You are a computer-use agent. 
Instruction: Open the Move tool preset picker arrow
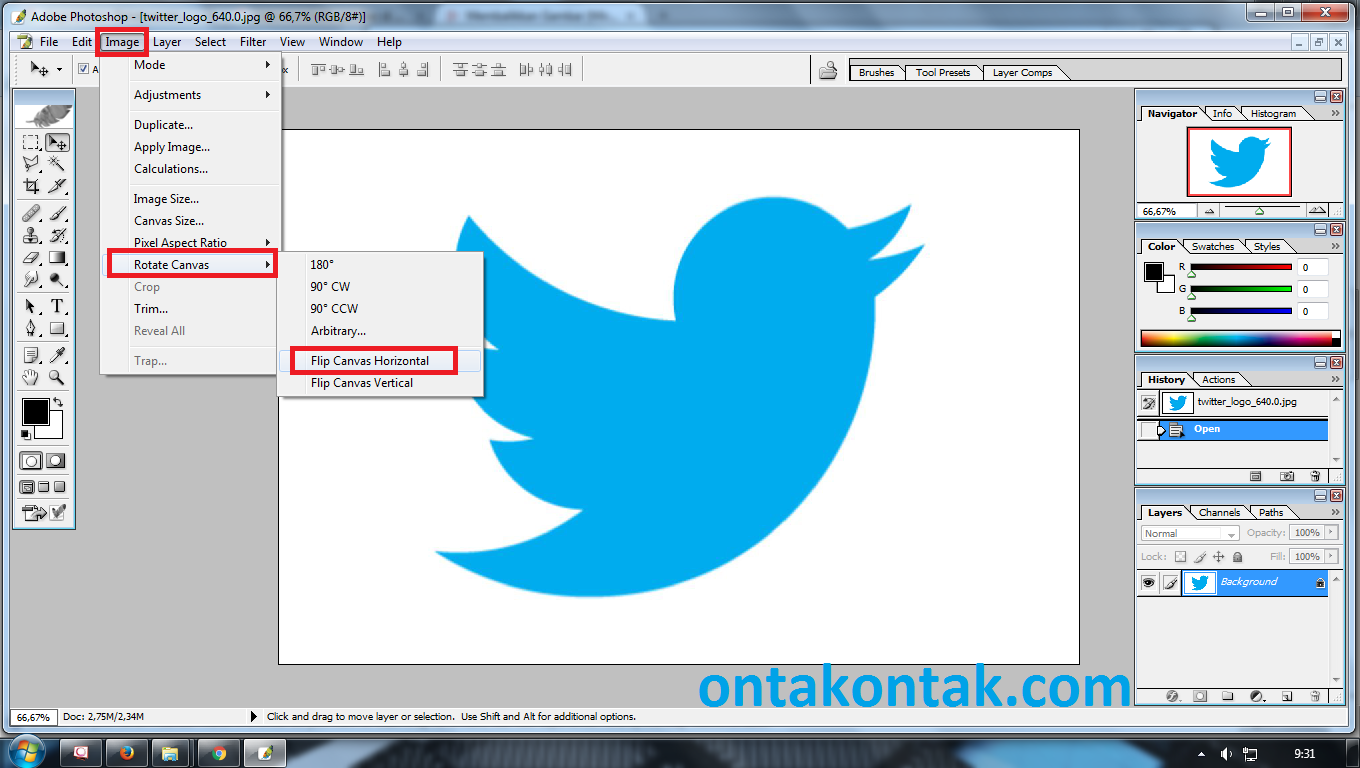59,69
